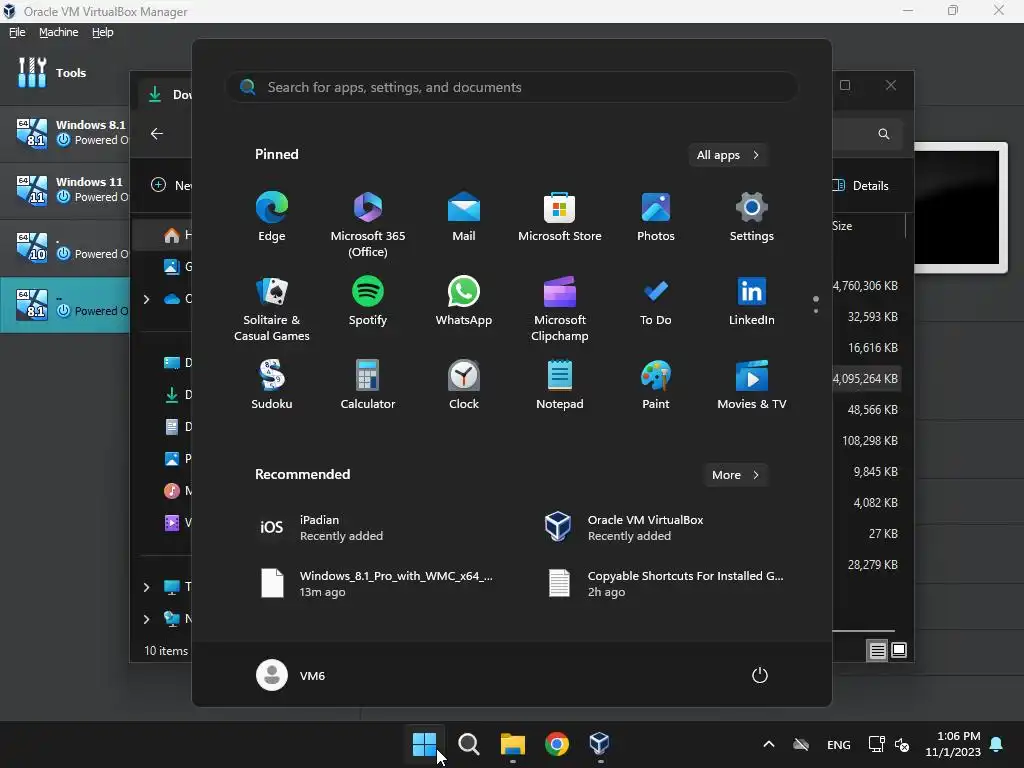
Task: Open the clock showing 1:06 PM
Action: point(953,744)
